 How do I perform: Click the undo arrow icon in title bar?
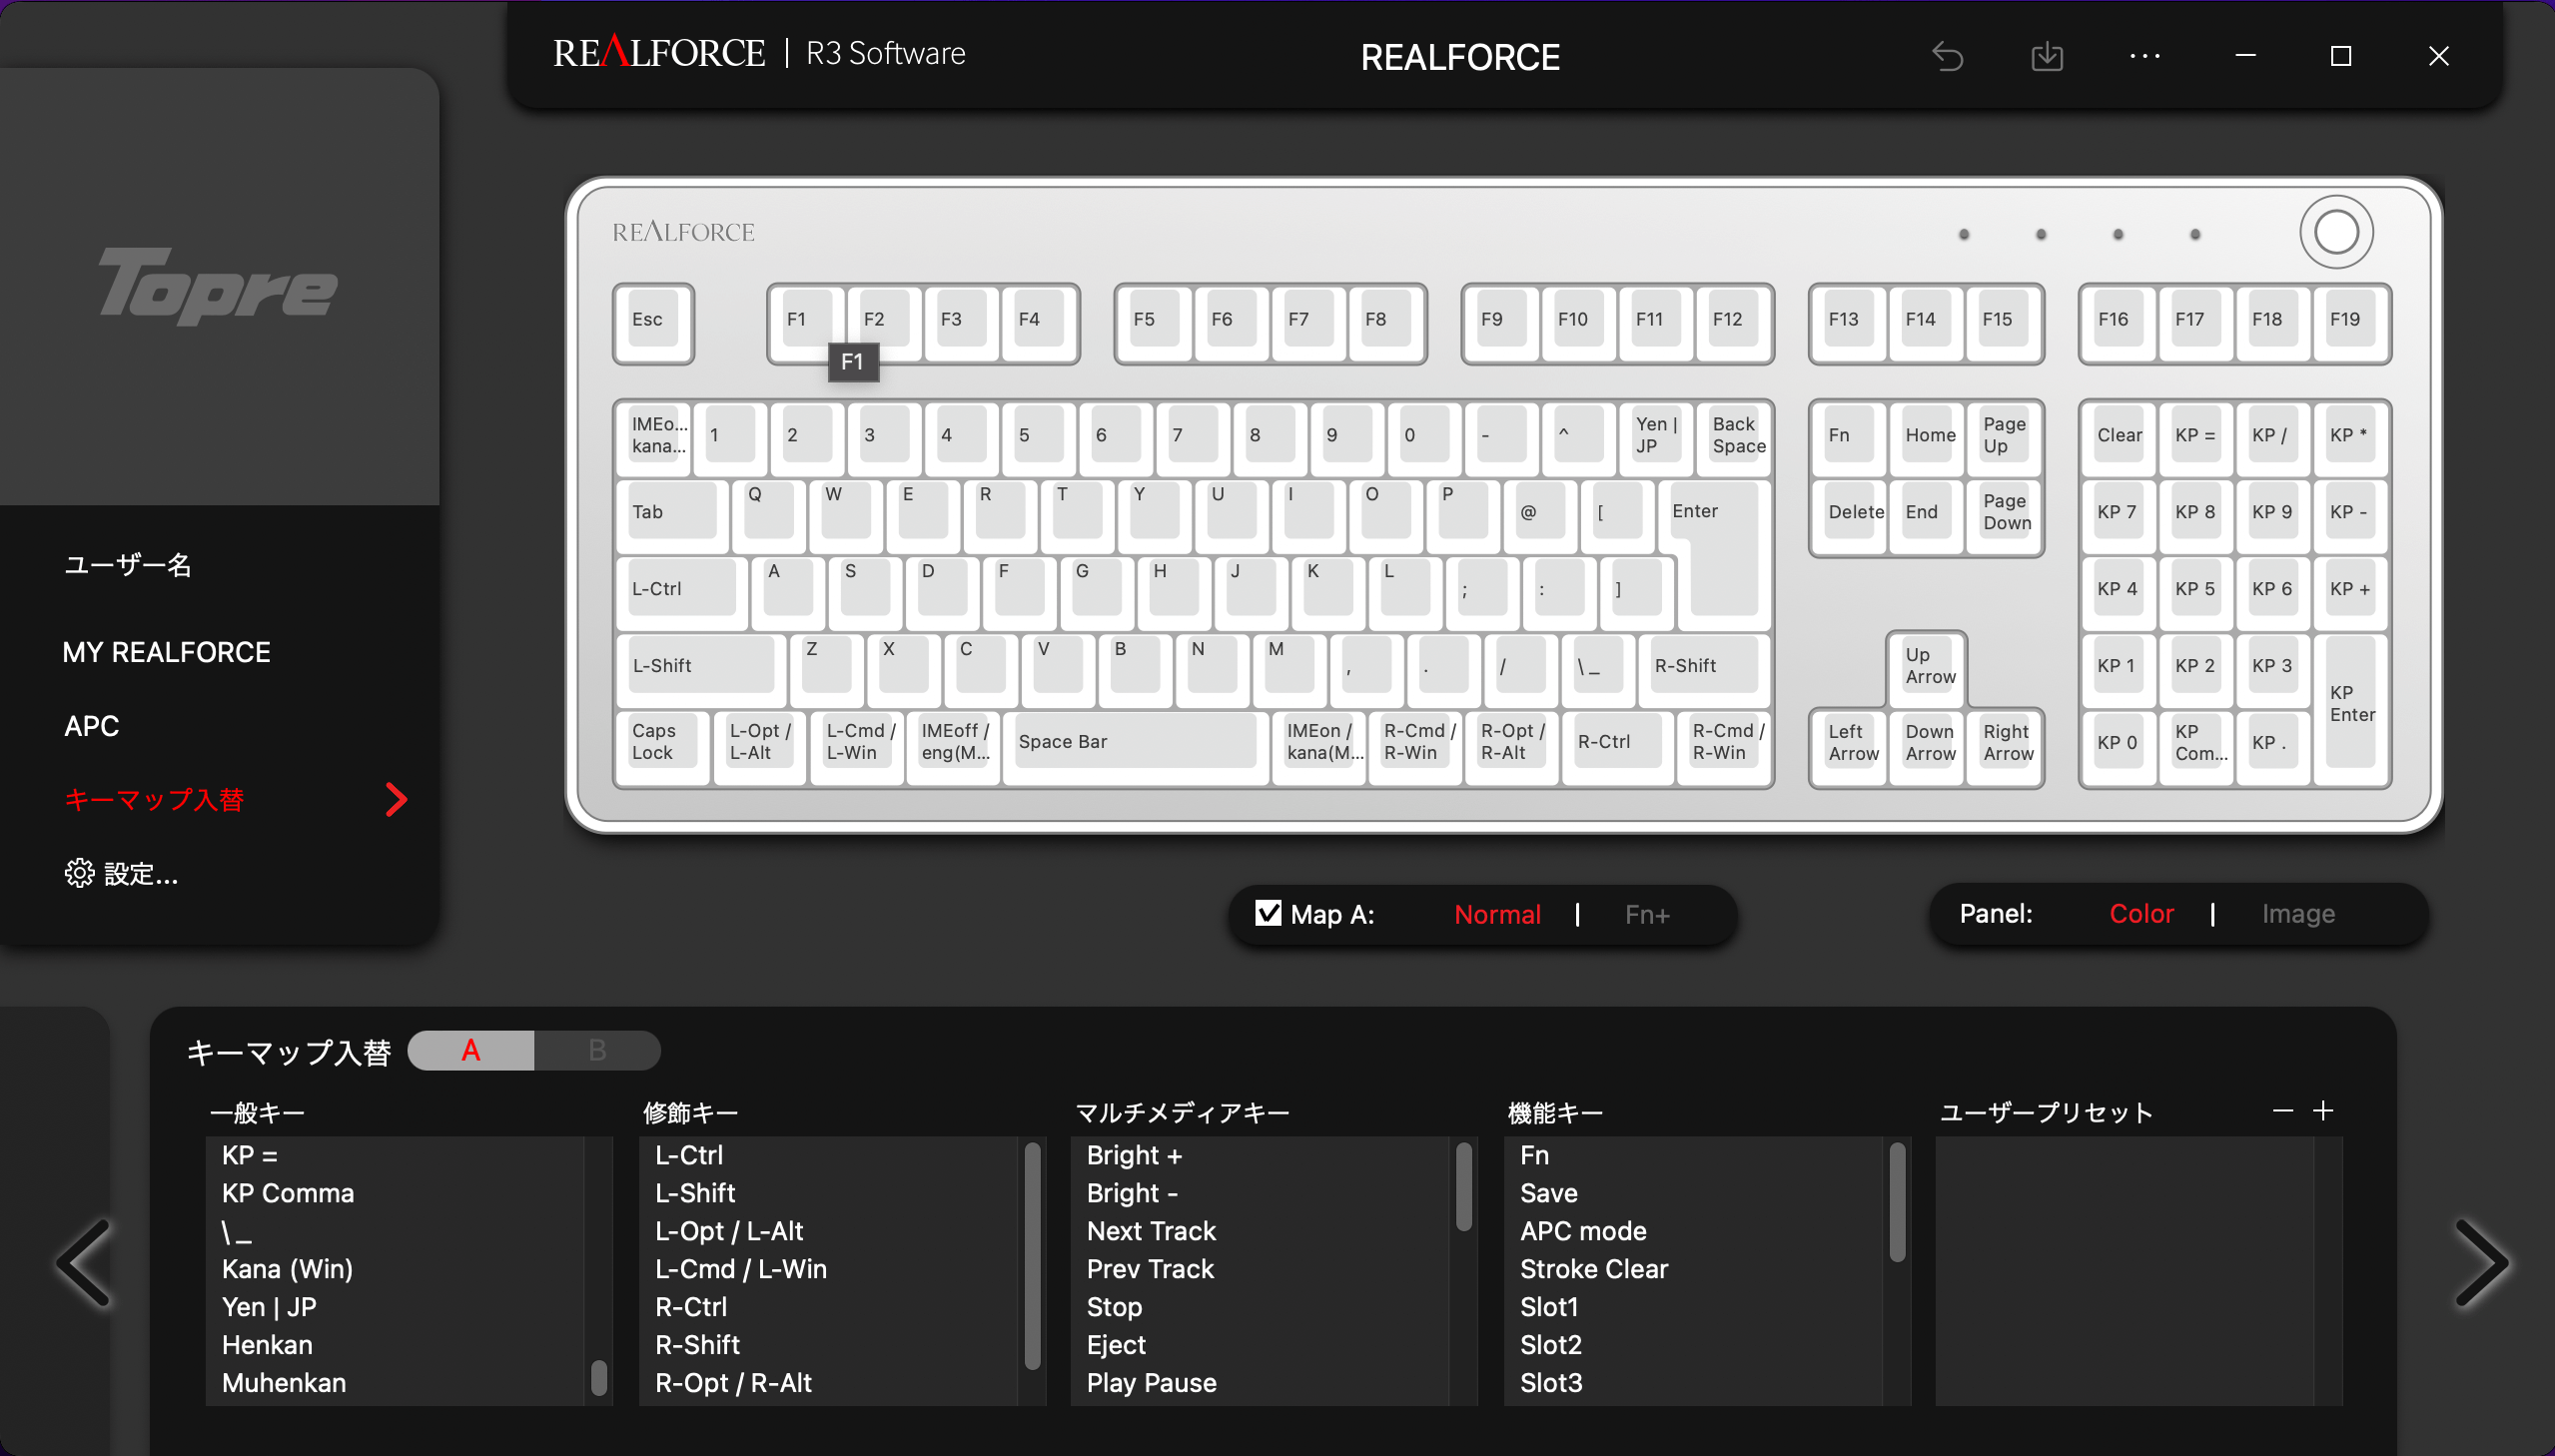pos(1947,56)
